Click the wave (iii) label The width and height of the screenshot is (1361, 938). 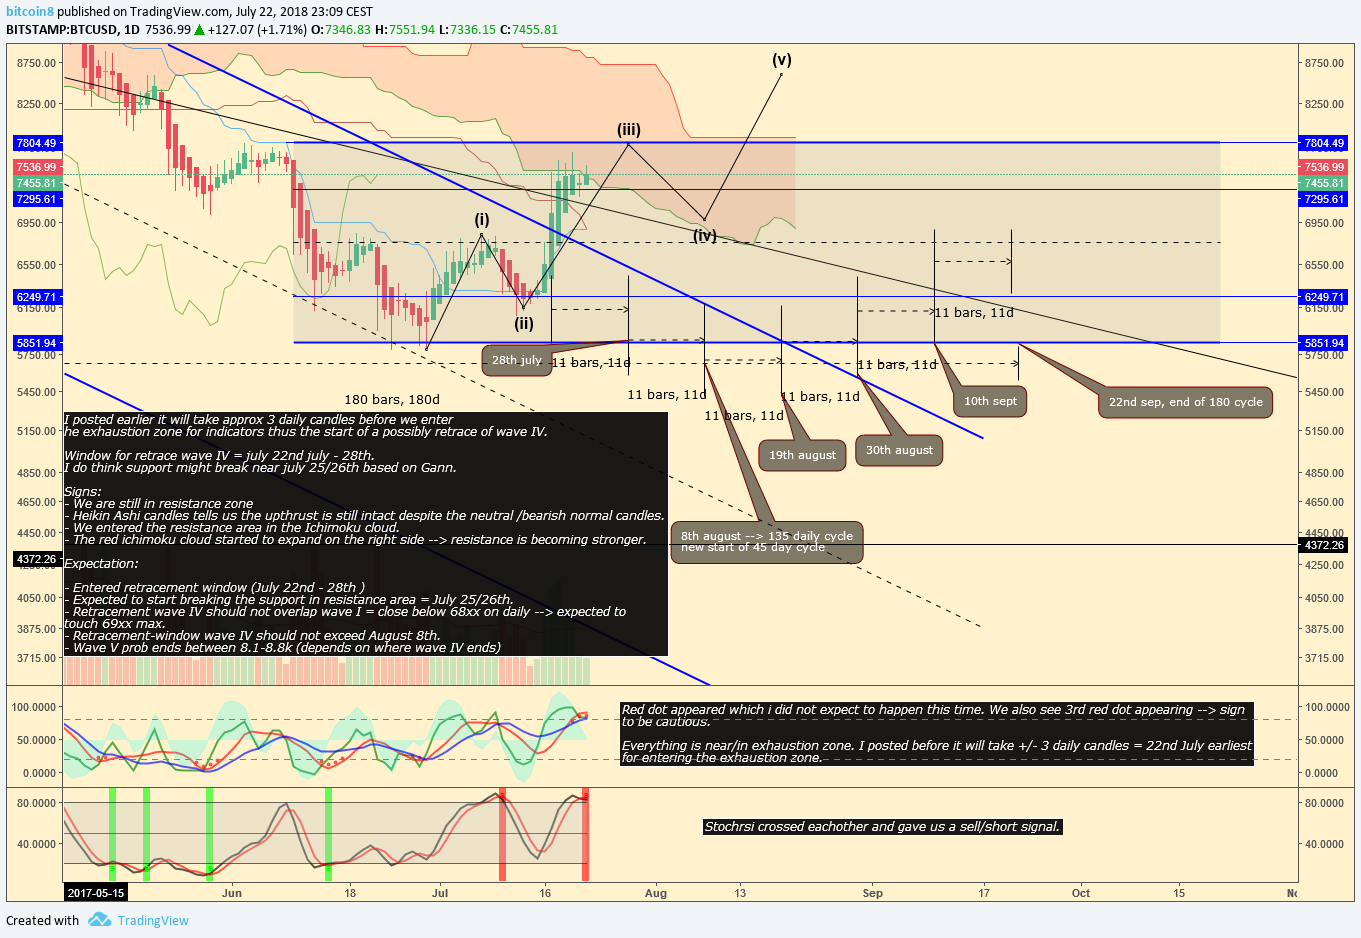point(629,129)
